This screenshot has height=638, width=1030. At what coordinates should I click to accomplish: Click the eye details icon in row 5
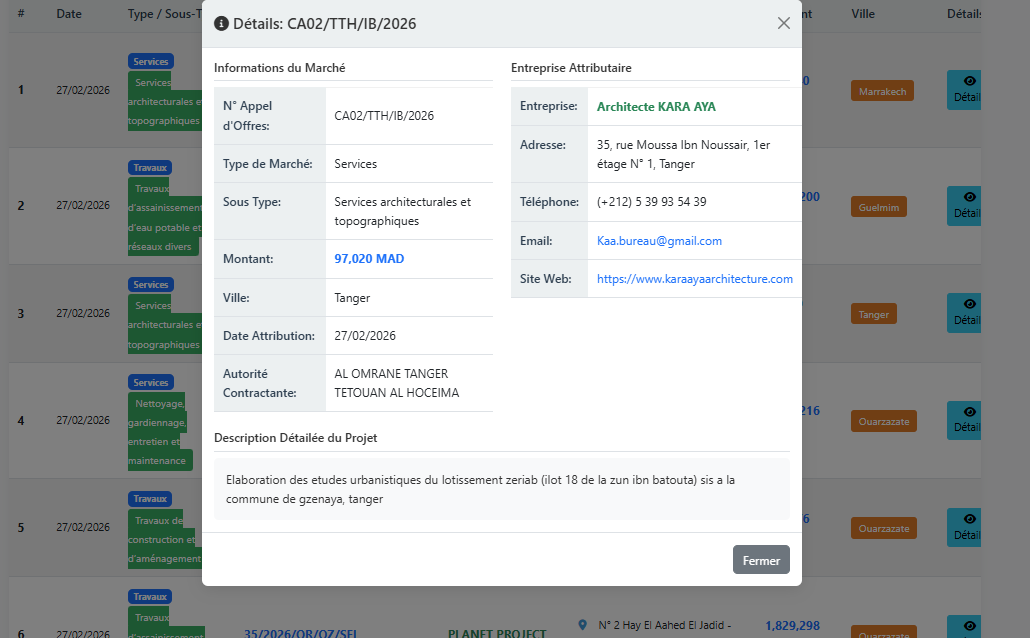[968, 518]
